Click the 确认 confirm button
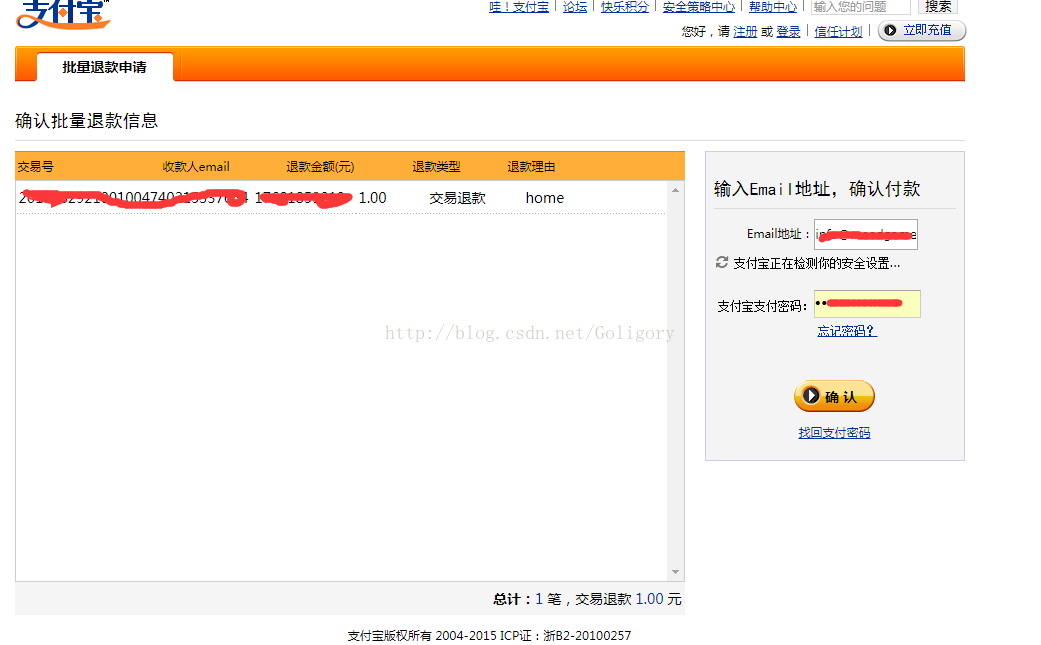This screenshot has width=1041, height=645. [x=835, y=396]
